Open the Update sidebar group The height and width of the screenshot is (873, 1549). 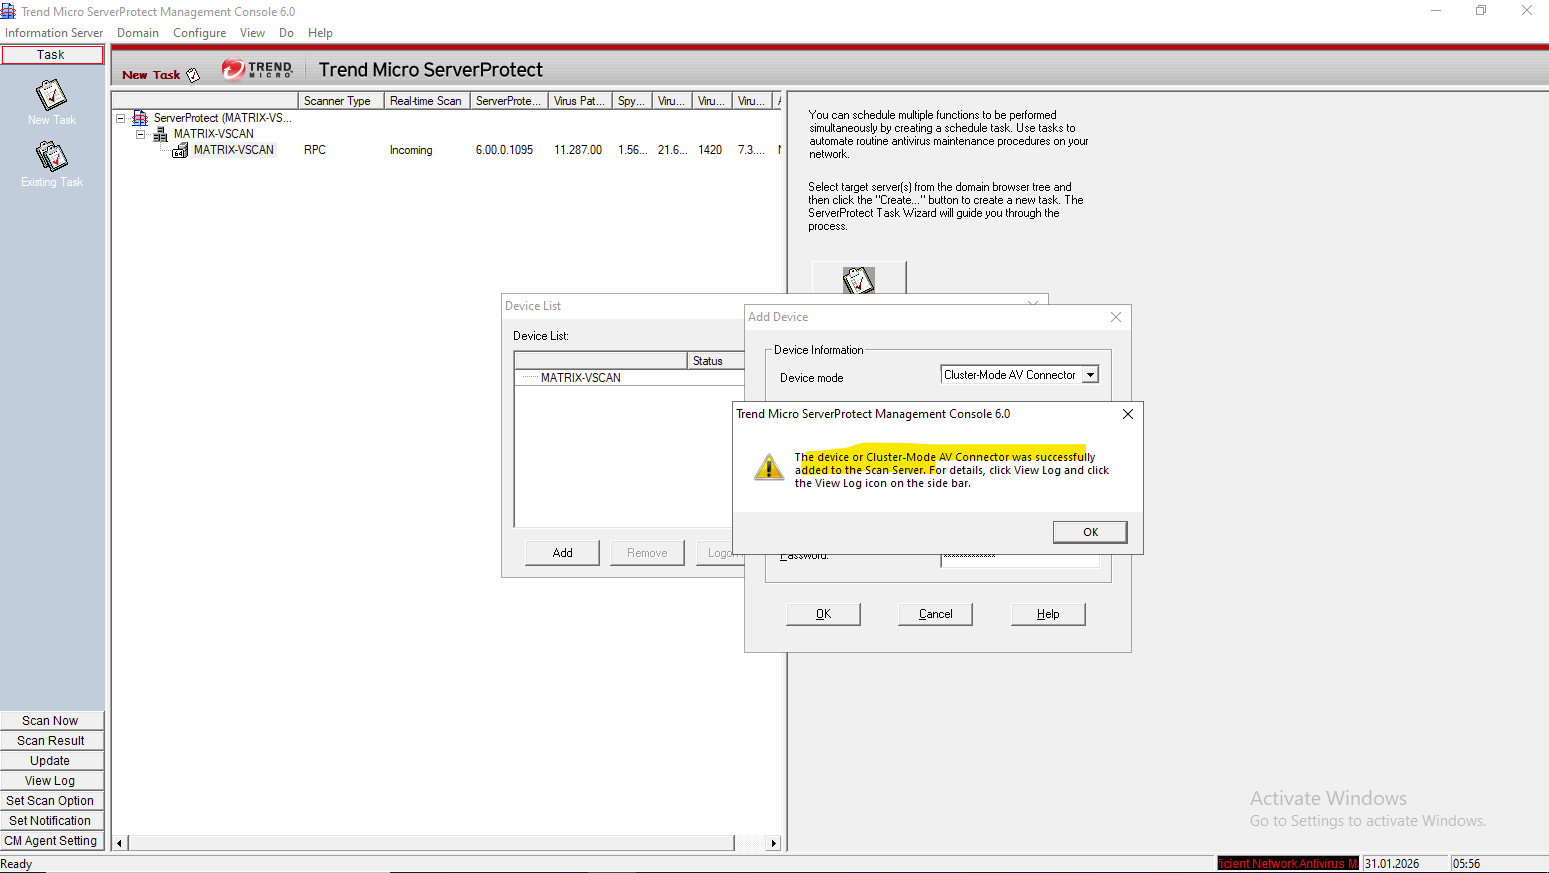coord(52,761)
